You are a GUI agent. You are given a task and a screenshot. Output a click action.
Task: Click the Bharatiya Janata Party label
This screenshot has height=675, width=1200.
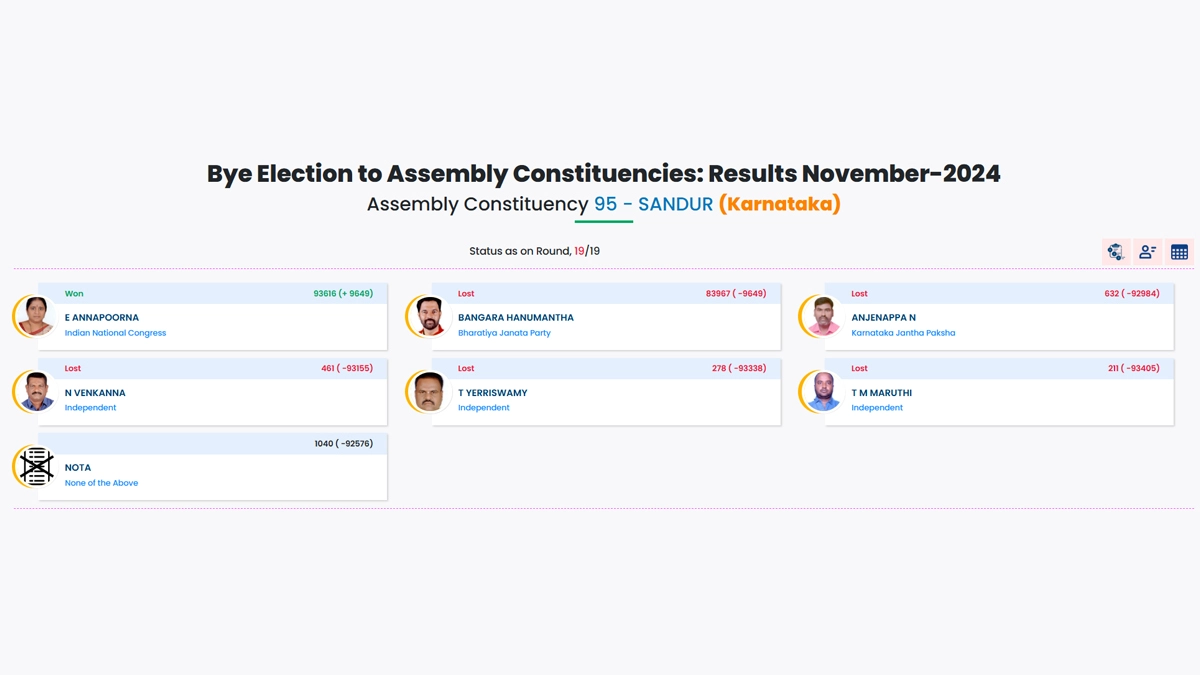click(504, 333)
